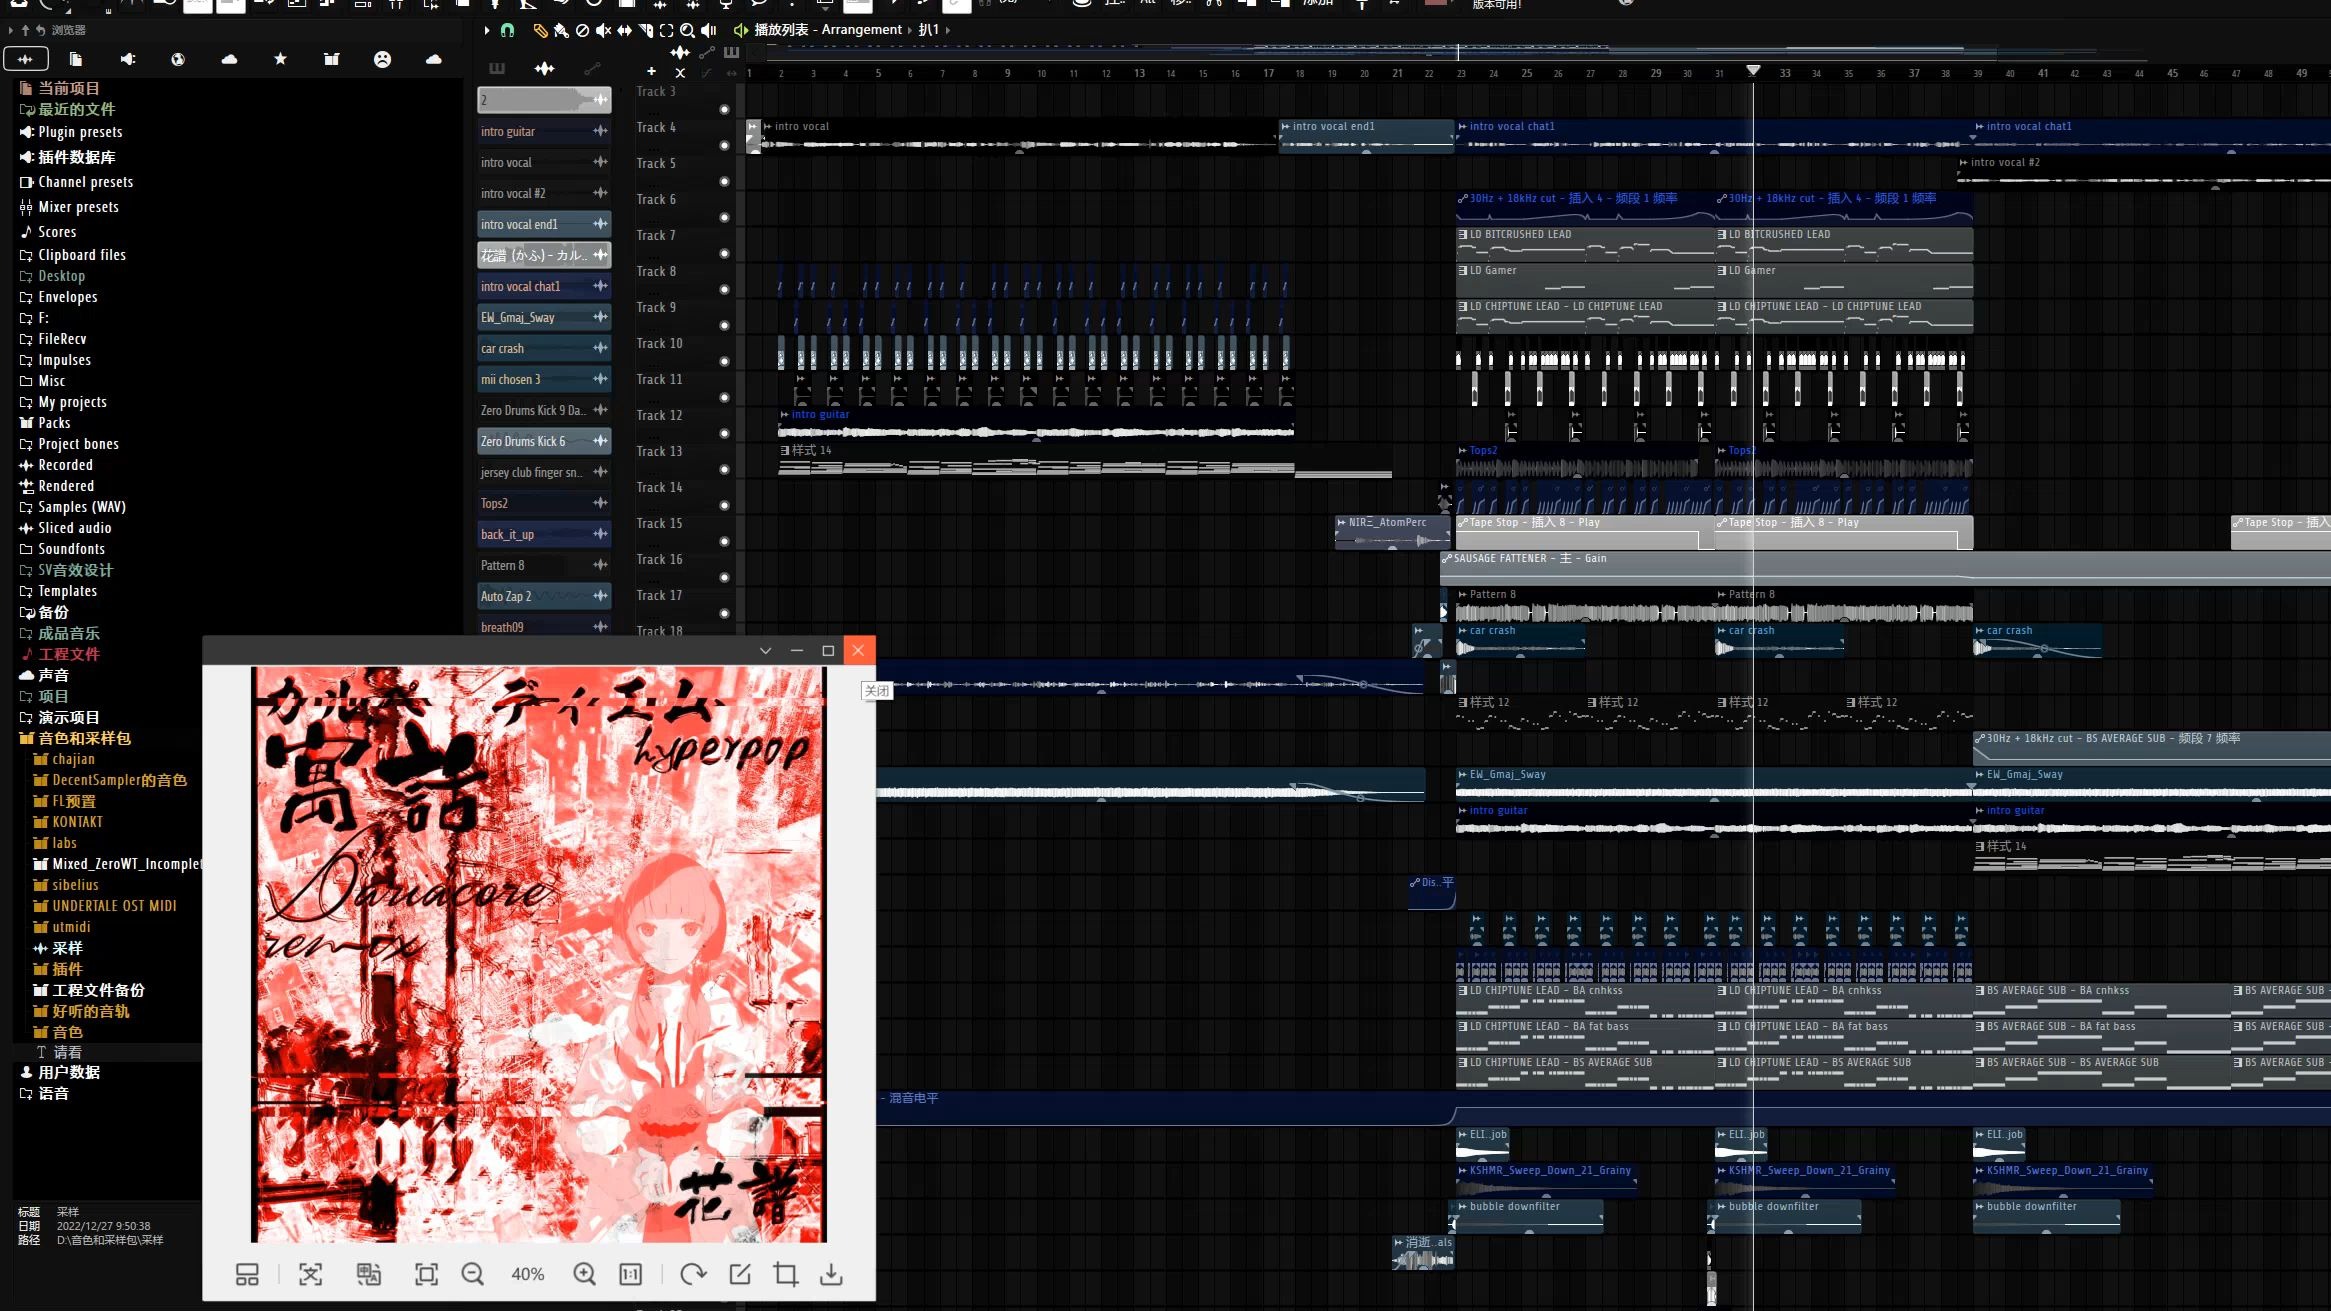This screenshot has height=1311, width=2331.
Task: Open the Recorded folder in browser
Action: click(x=56, y=465)
